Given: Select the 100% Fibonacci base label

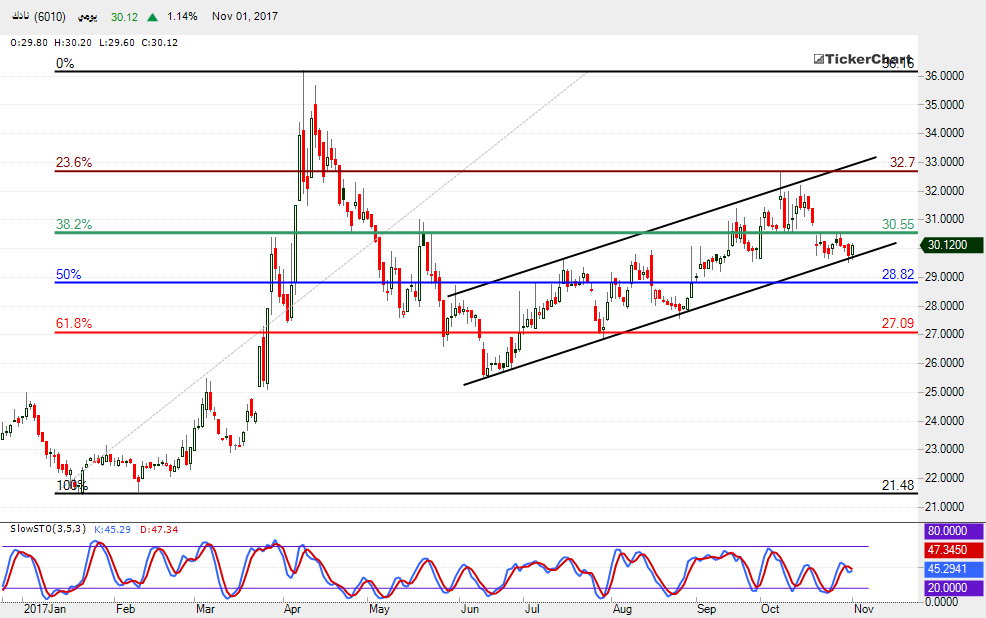Looking at the screenshot, I should coord(71,486).
